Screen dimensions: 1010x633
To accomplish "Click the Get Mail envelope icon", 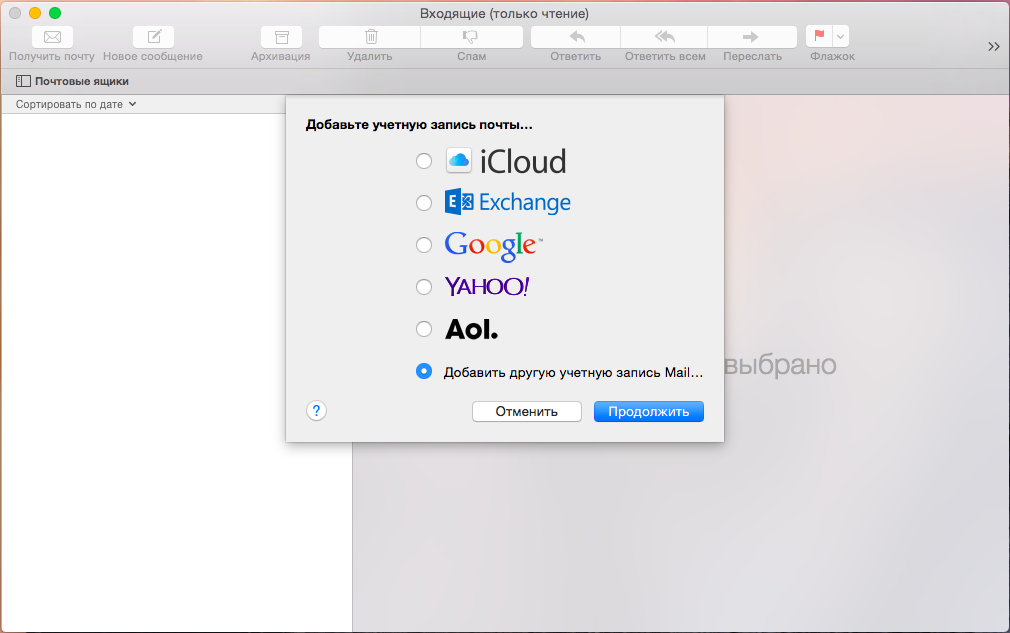I will pyautogui.click(x=52, y=37).
